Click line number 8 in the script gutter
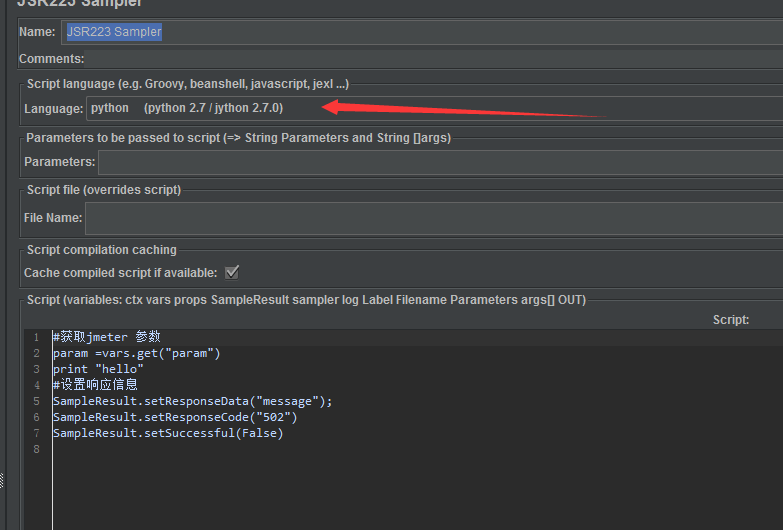The width and height of the screenshot is (783, 530). click(36, 449)
